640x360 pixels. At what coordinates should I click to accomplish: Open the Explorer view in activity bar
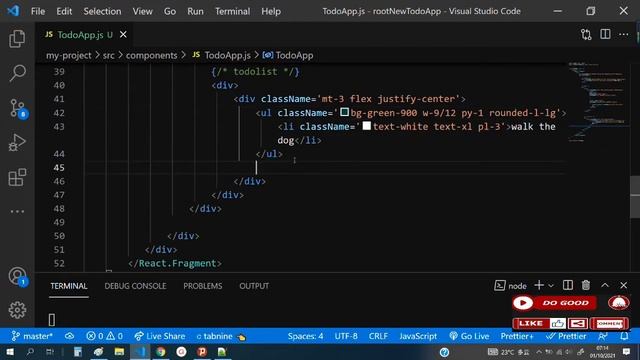(17, 39)
